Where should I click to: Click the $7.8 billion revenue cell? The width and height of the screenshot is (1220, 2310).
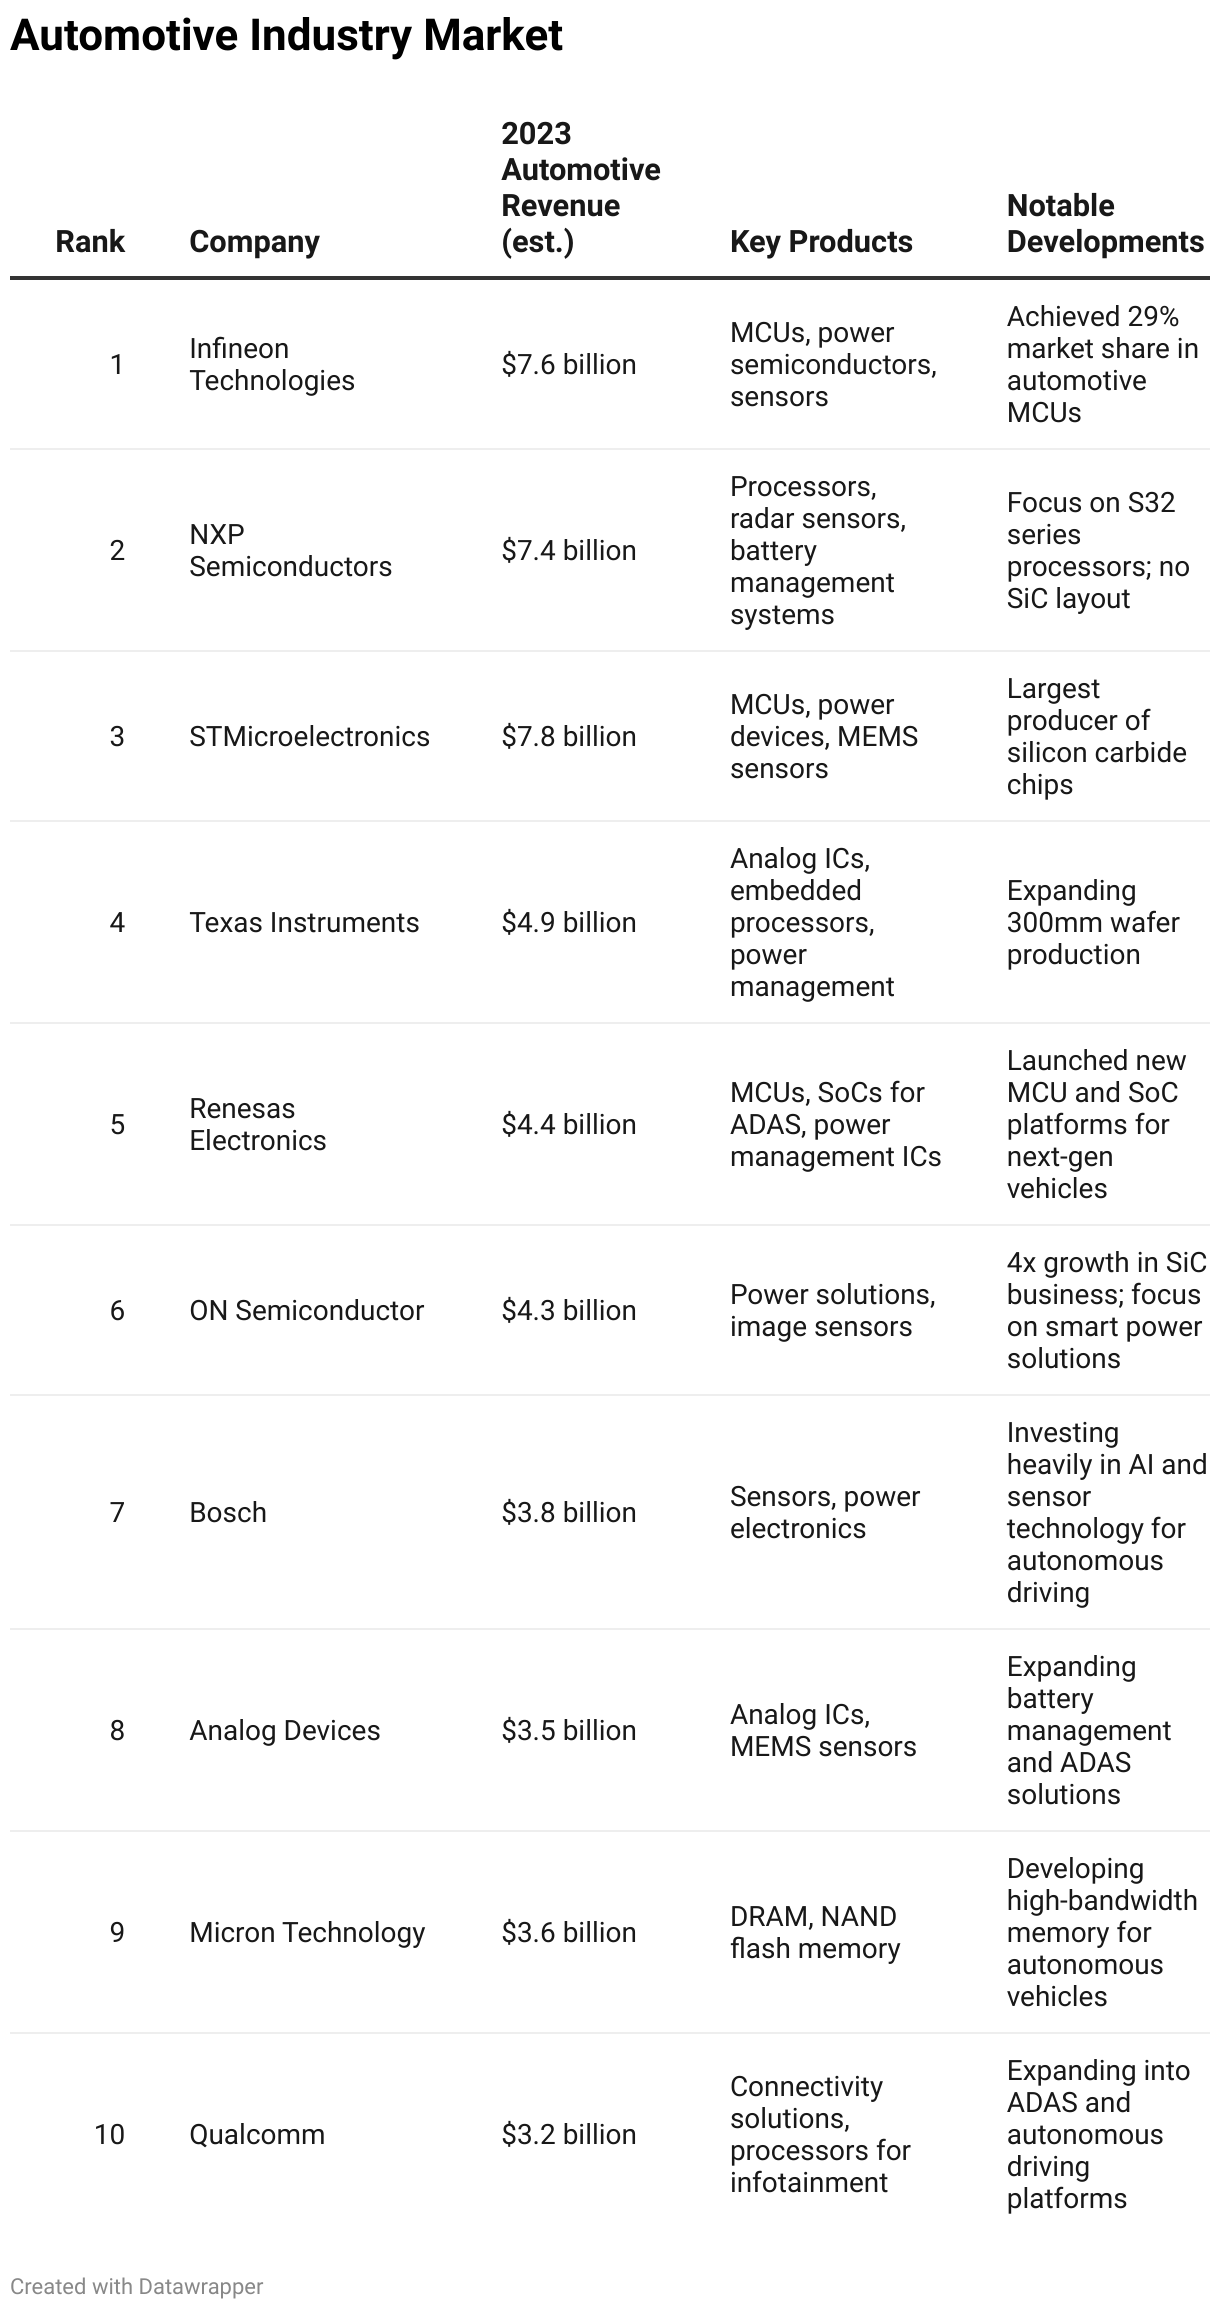tap(569, 736)
